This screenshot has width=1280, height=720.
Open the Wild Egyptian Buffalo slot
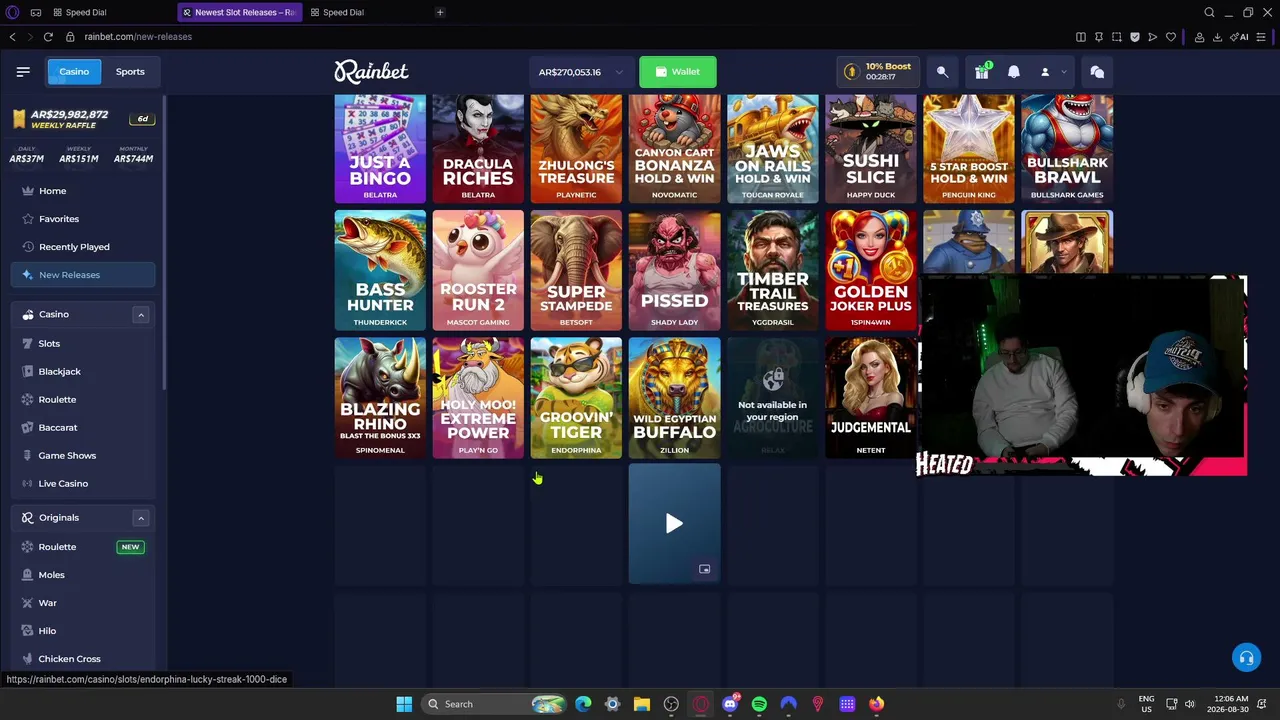click(674, 398)
